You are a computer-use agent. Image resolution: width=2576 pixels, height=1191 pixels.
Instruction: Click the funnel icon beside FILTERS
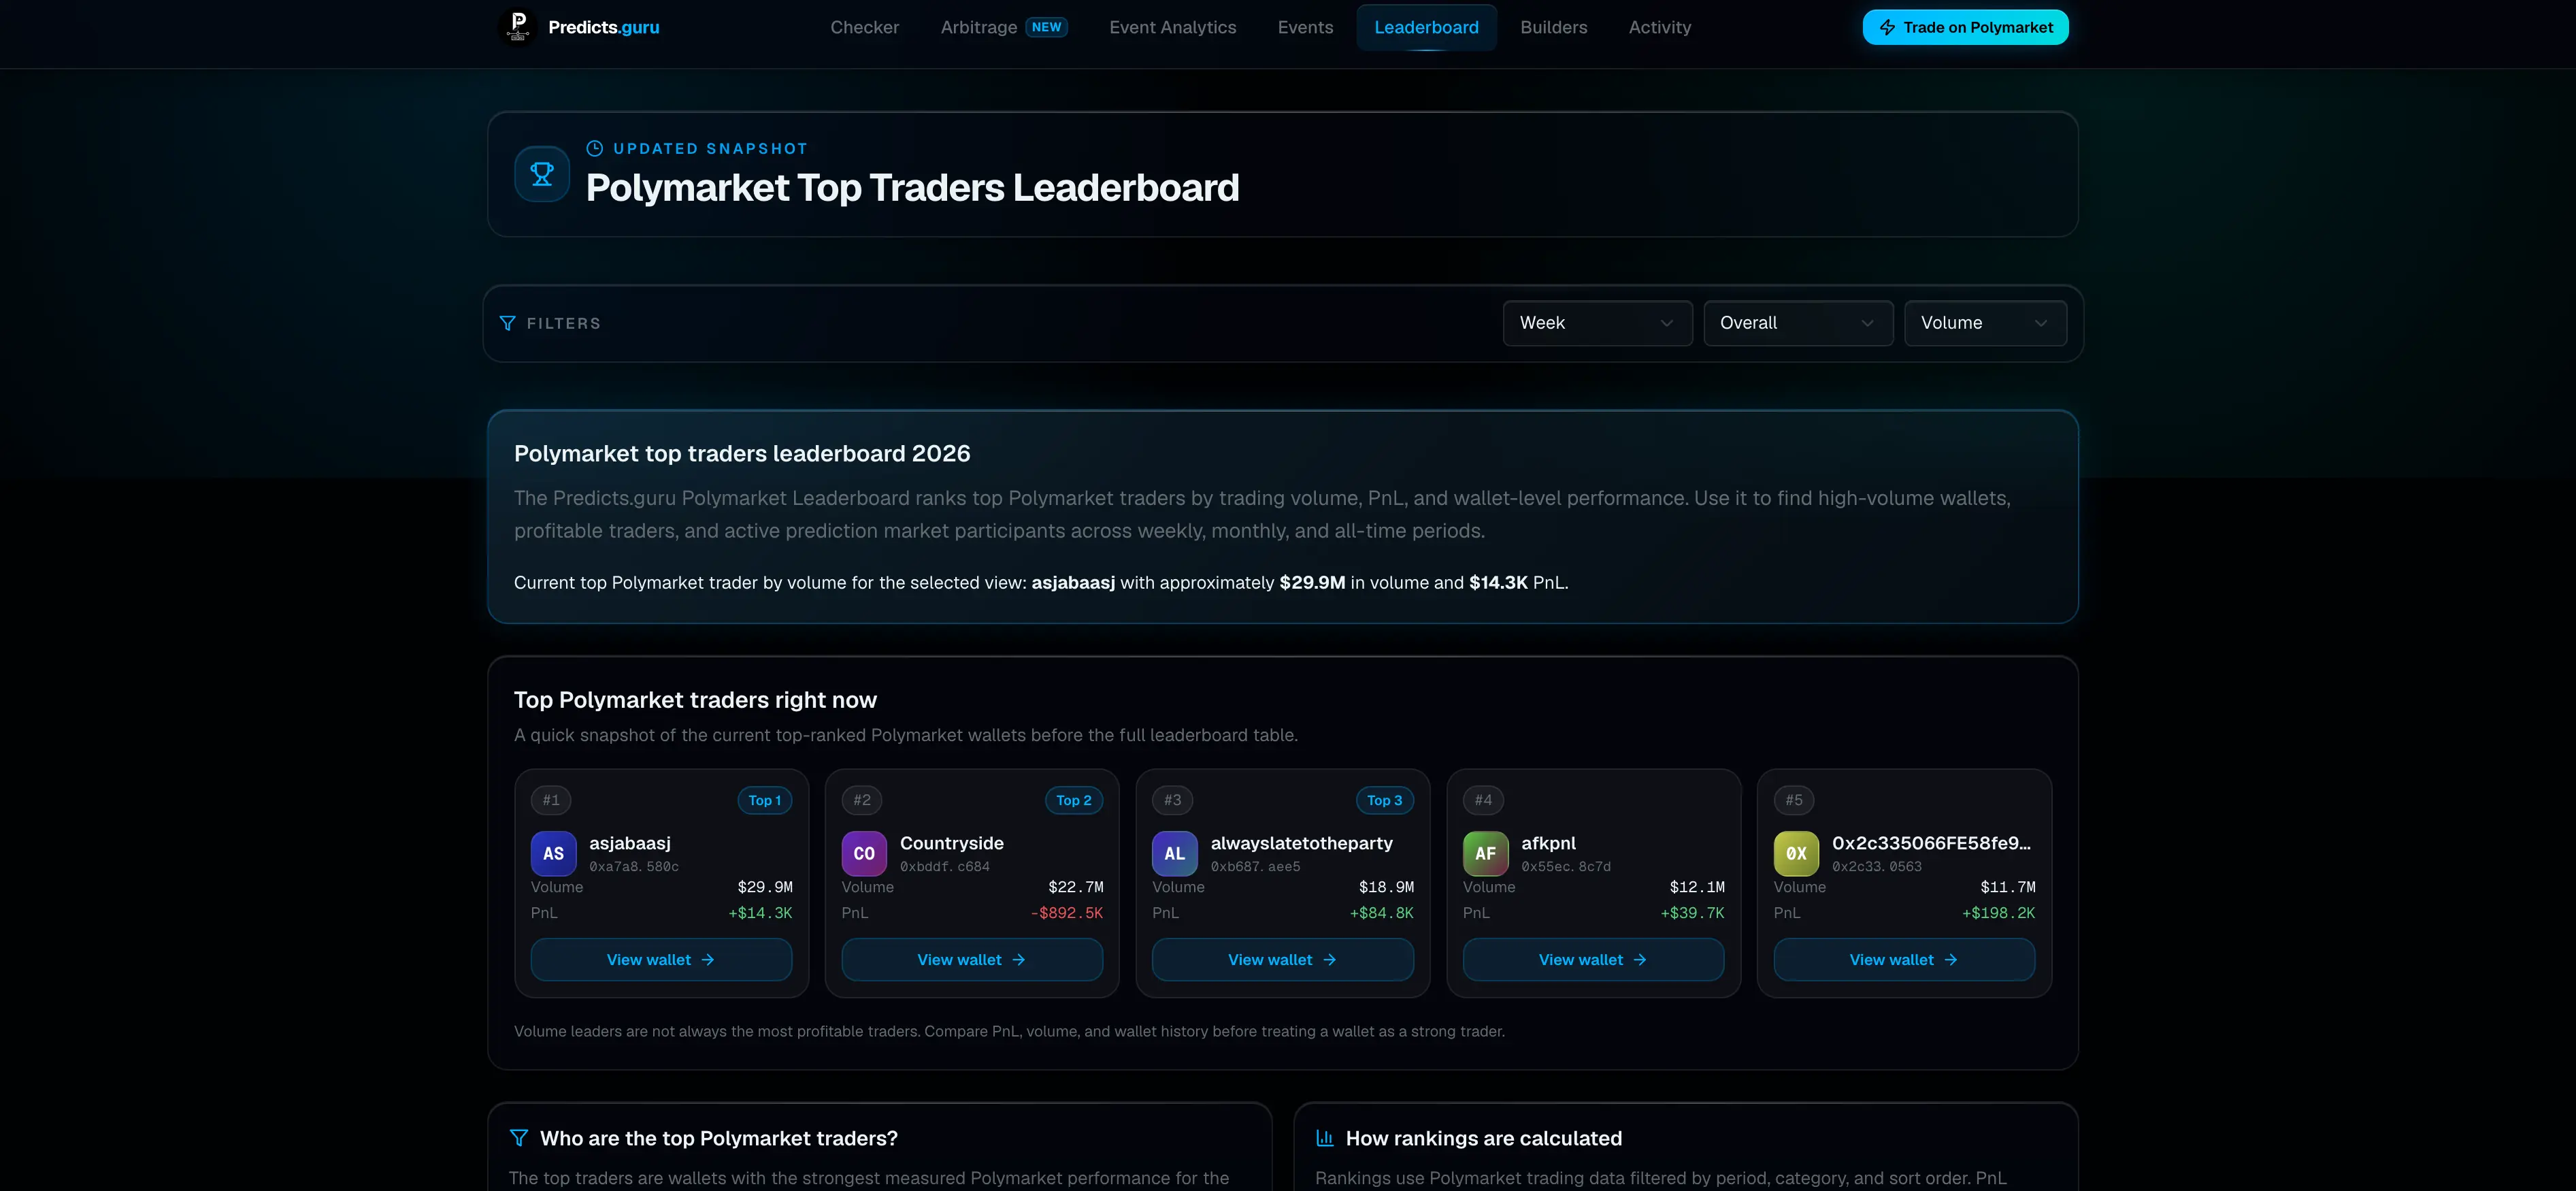pyautogui.click(x=507, y=323)
